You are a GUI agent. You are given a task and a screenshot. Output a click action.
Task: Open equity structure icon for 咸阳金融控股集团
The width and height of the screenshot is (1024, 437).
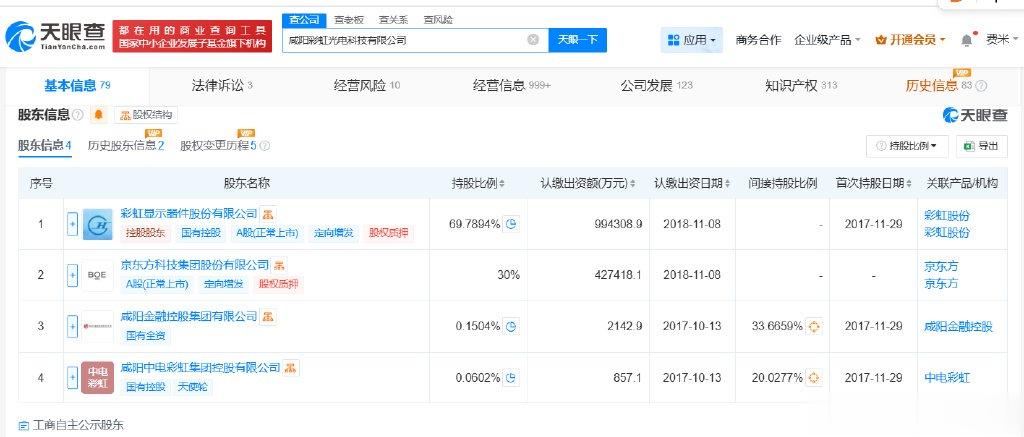(268, 317)
